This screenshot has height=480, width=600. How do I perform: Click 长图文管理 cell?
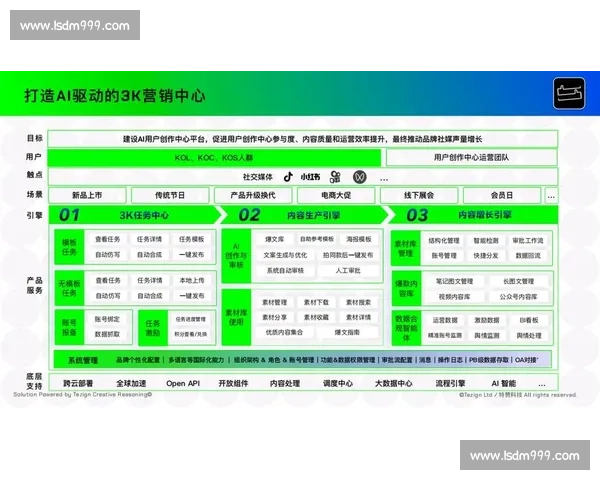(518, 281)
